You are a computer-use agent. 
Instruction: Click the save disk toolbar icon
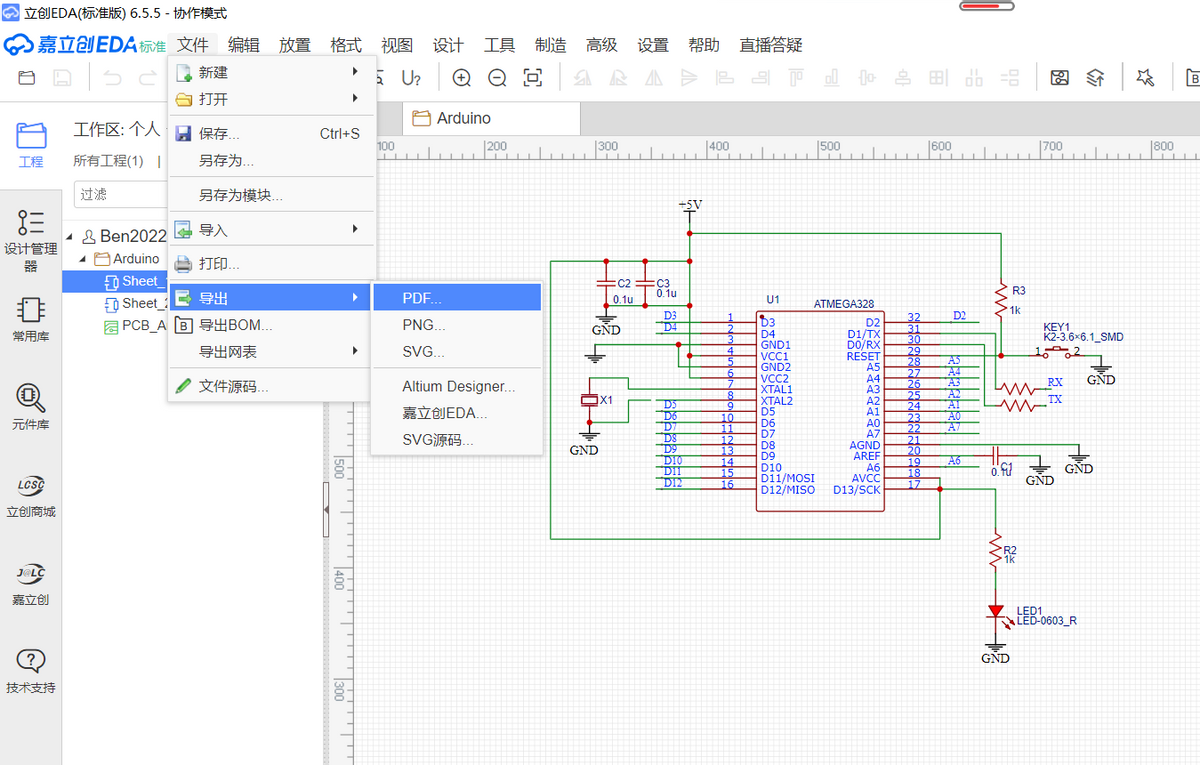click(62, 78)
